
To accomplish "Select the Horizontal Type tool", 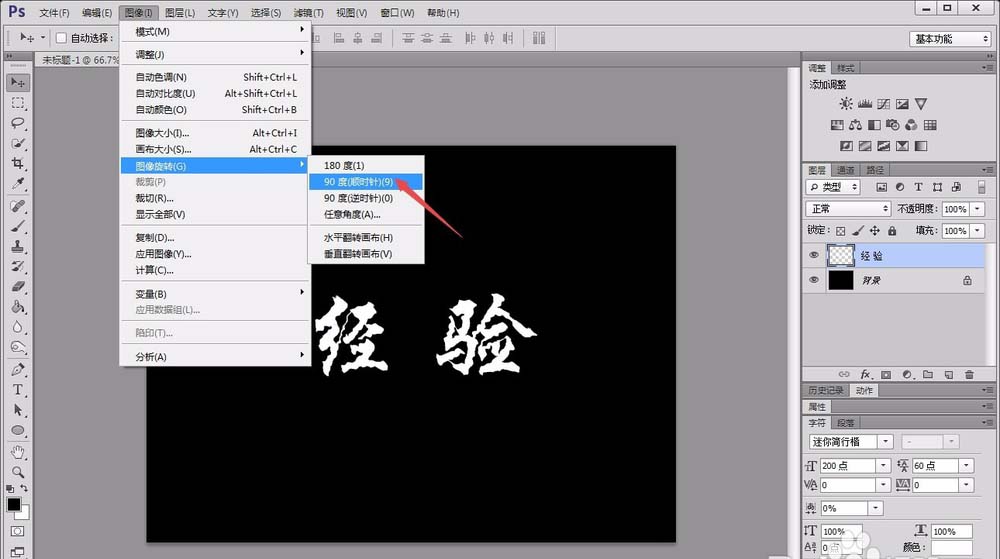I will tap(18, 390).
